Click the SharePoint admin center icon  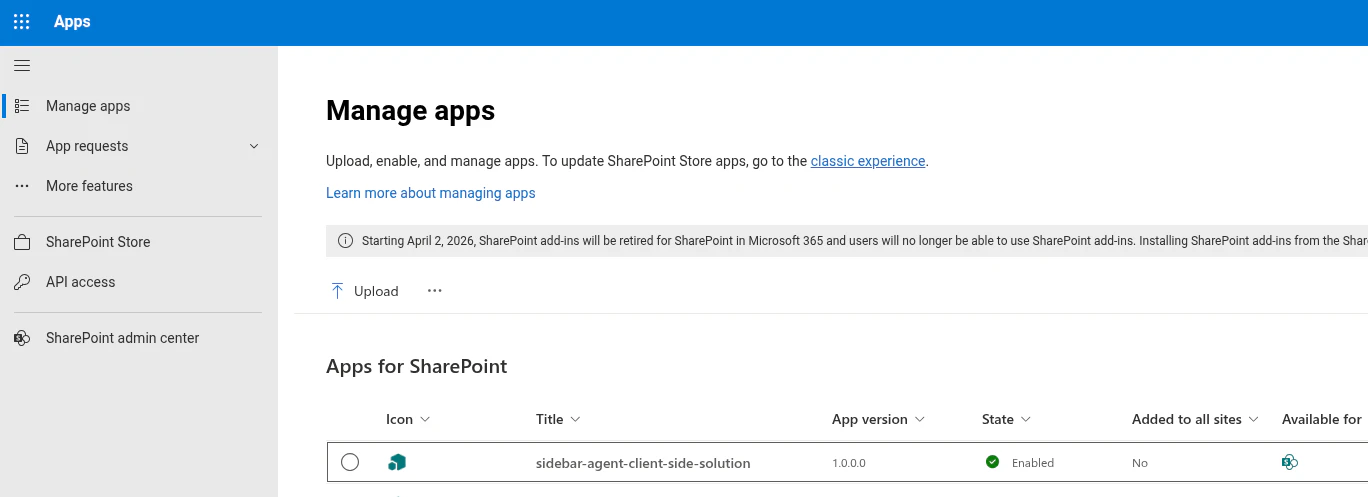pyautogui.click(x=22, y=338)
